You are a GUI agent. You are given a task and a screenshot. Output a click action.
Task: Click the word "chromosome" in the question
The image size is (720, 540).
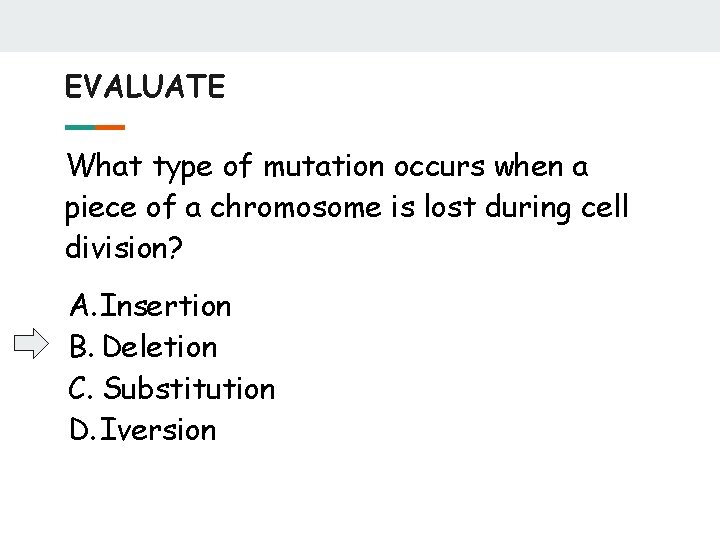pos(269,208)
